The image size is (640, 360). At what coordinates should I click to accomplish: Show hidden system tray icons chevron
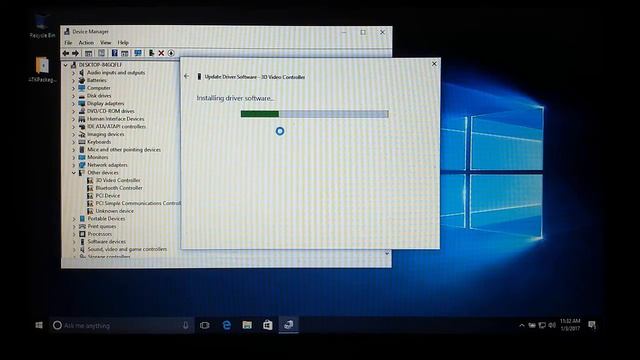[x=522, y=325]
